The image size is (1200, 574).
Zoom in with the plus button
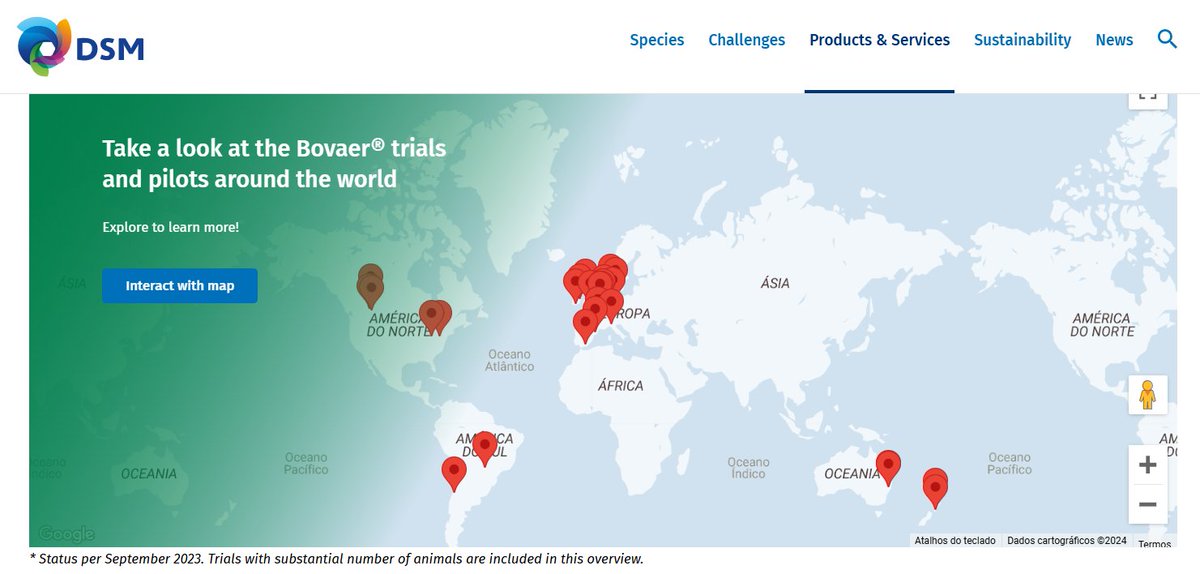tap(1147, 465)
